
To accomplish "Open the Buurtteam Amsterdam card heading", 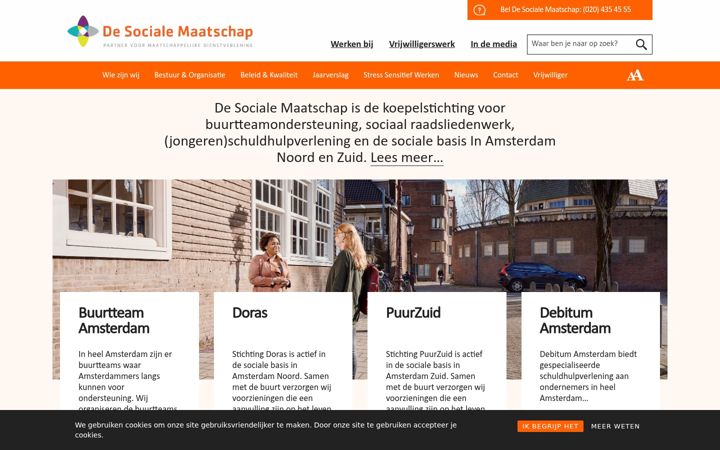I will (114, 321).
